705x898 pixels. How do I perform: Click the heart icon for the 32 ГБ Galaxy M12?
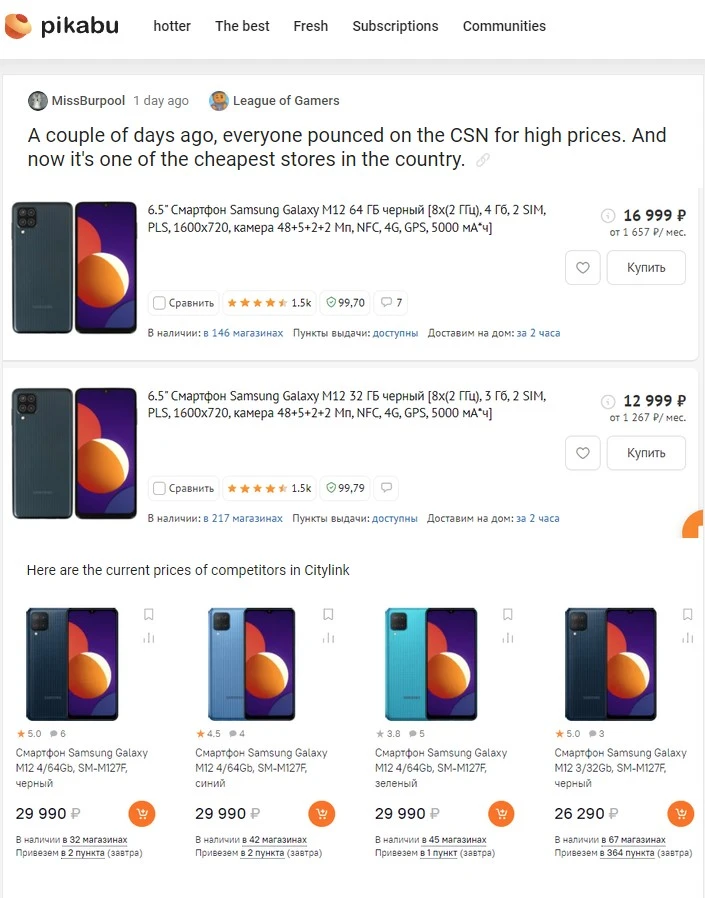point(582,453)
